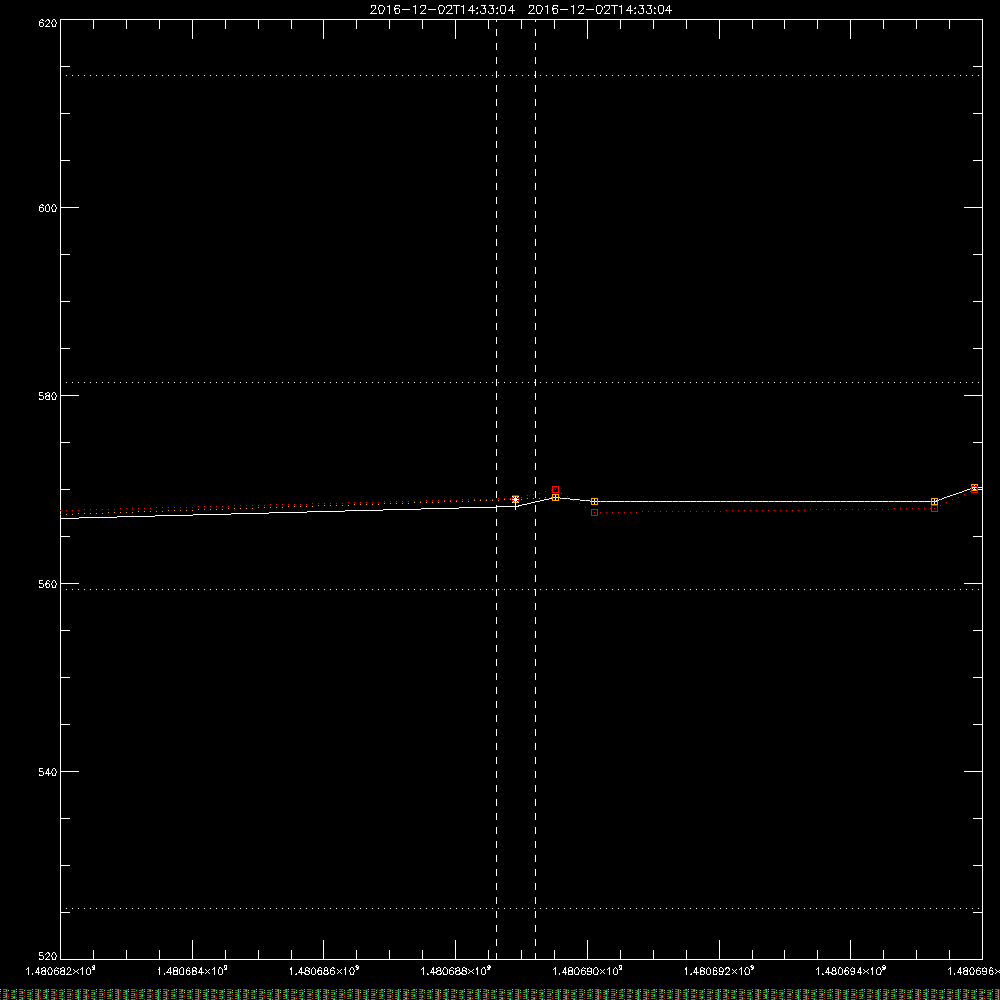The width and height of the screenshot is (1000, 1000).
Task: Click the 1.480694×10⁹ x-axis label
Action: tap(851, 971)
